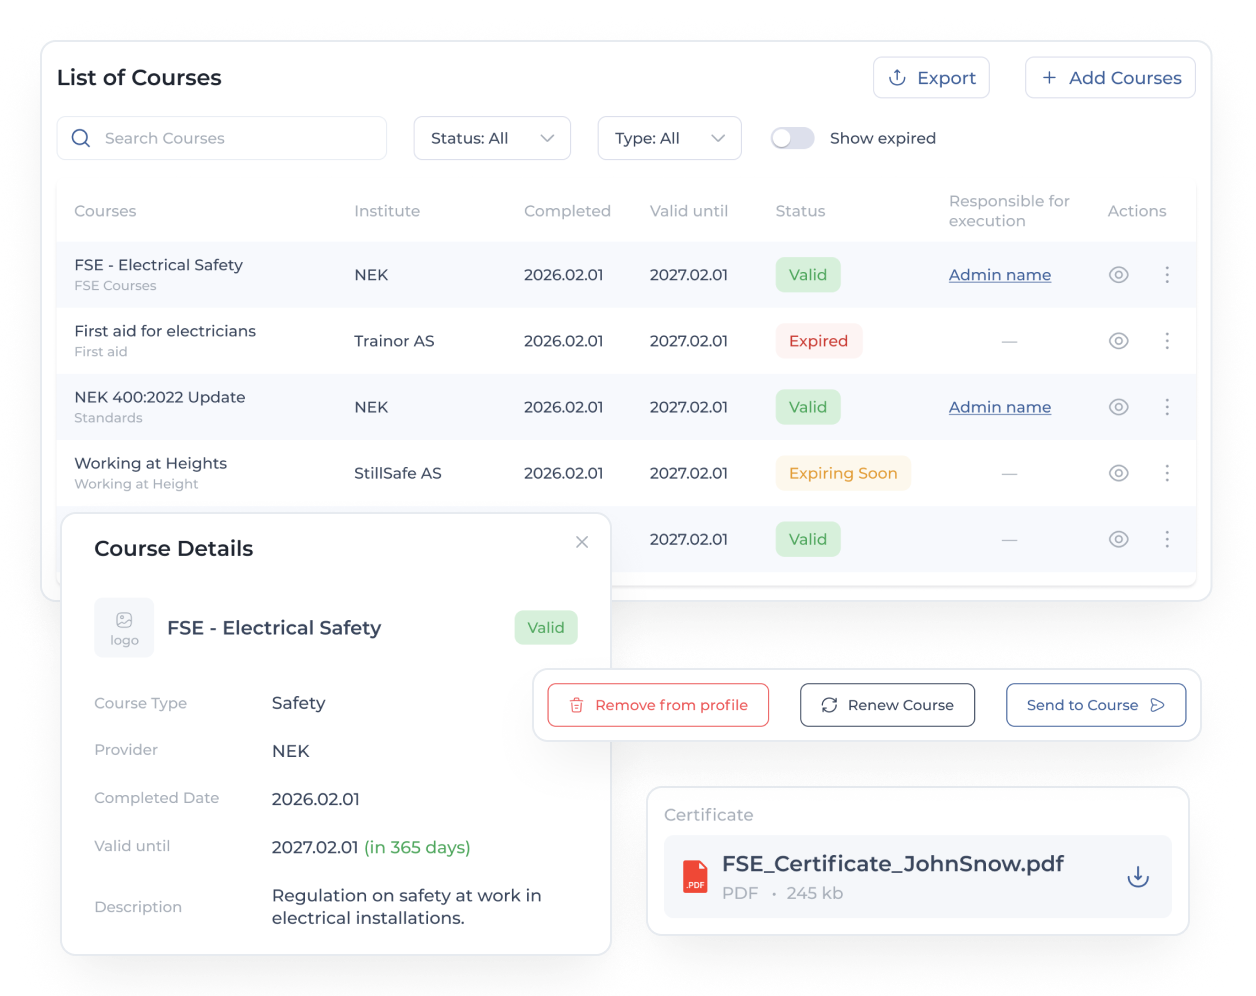1256x996 pixels.
Task: View details for NEK 400:2022 Update row
Action: pyautogui.click(x=1118, y=407)
